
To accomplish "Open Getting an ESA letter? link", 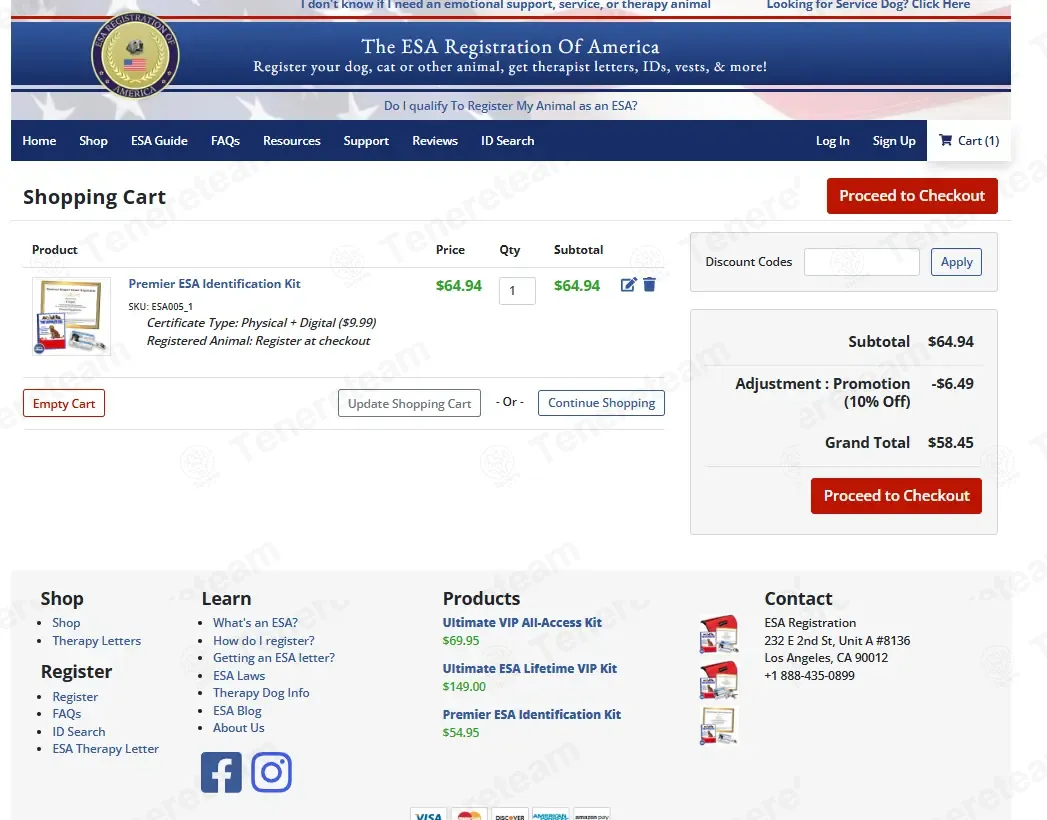I will tap(274, 658).
